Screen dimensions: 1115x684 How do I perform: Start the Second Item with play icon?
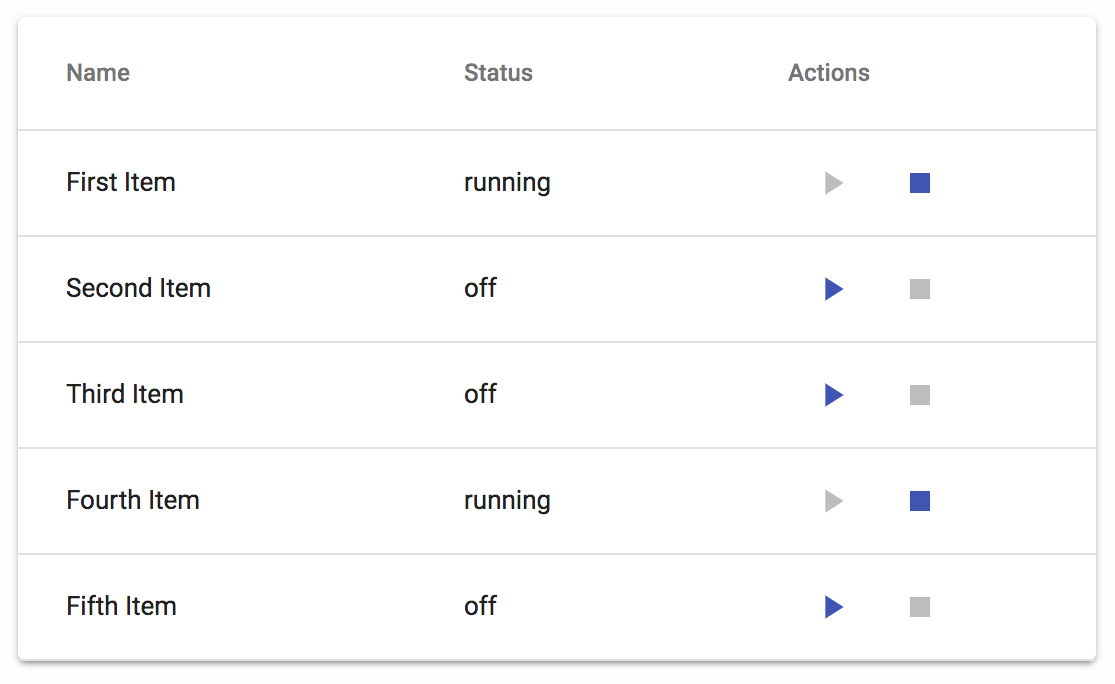[833, 289]
